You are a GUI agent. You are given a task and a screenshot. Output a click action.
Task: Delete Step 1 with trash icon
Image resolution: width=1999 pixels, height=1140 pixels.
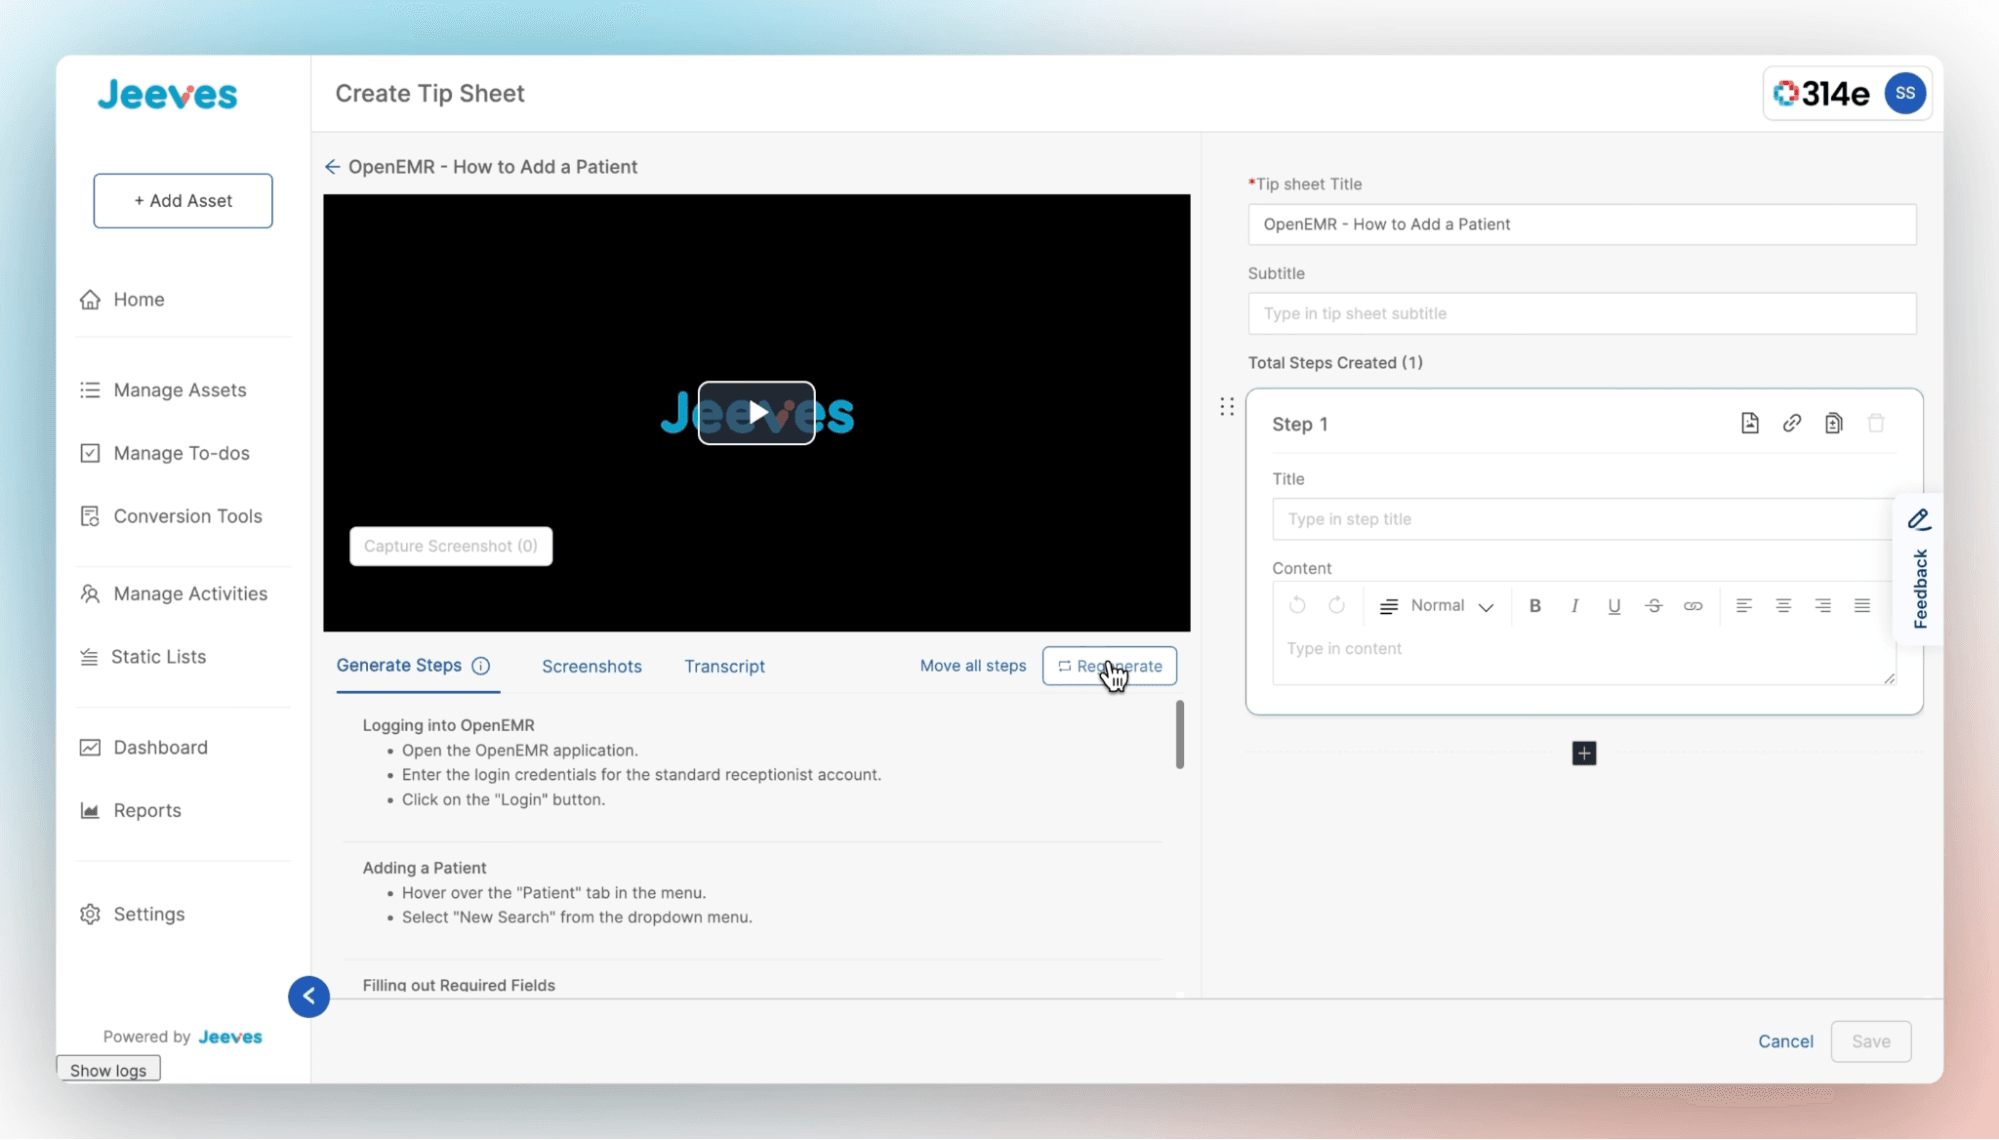click(x=1876, y=423)
